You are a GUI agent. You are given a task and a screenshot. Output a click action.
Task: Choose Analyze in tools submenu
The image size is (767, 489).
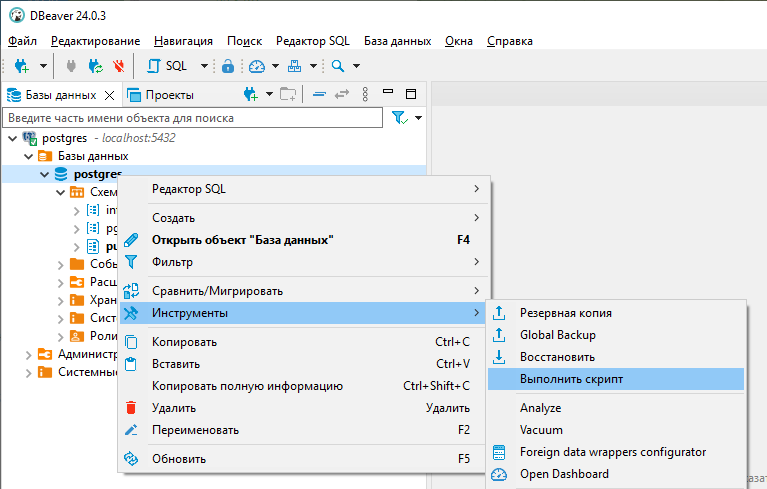coord(616,408)
